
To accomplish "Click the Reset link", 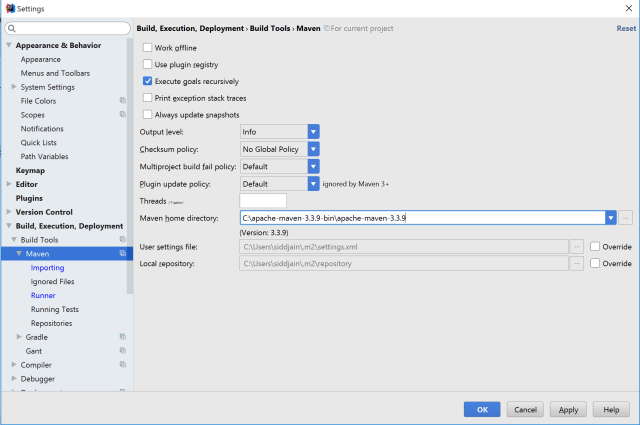I will (x=625, y=29).
